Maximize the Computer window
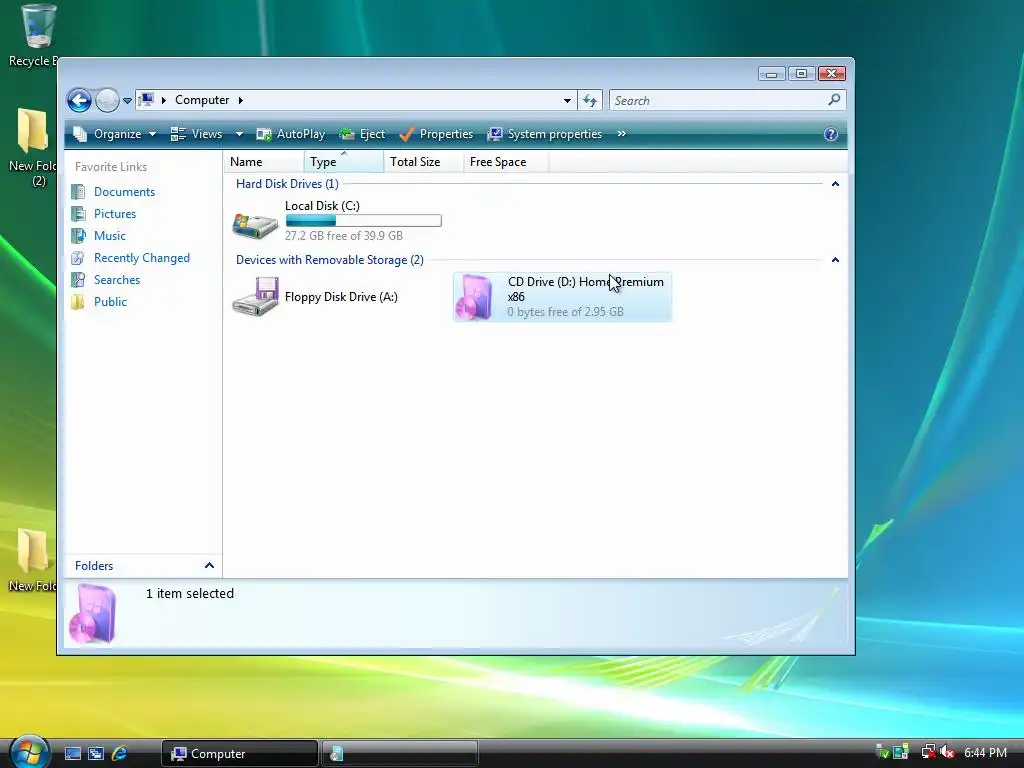This screenshot has width=1024, height=768. point(801,74)
